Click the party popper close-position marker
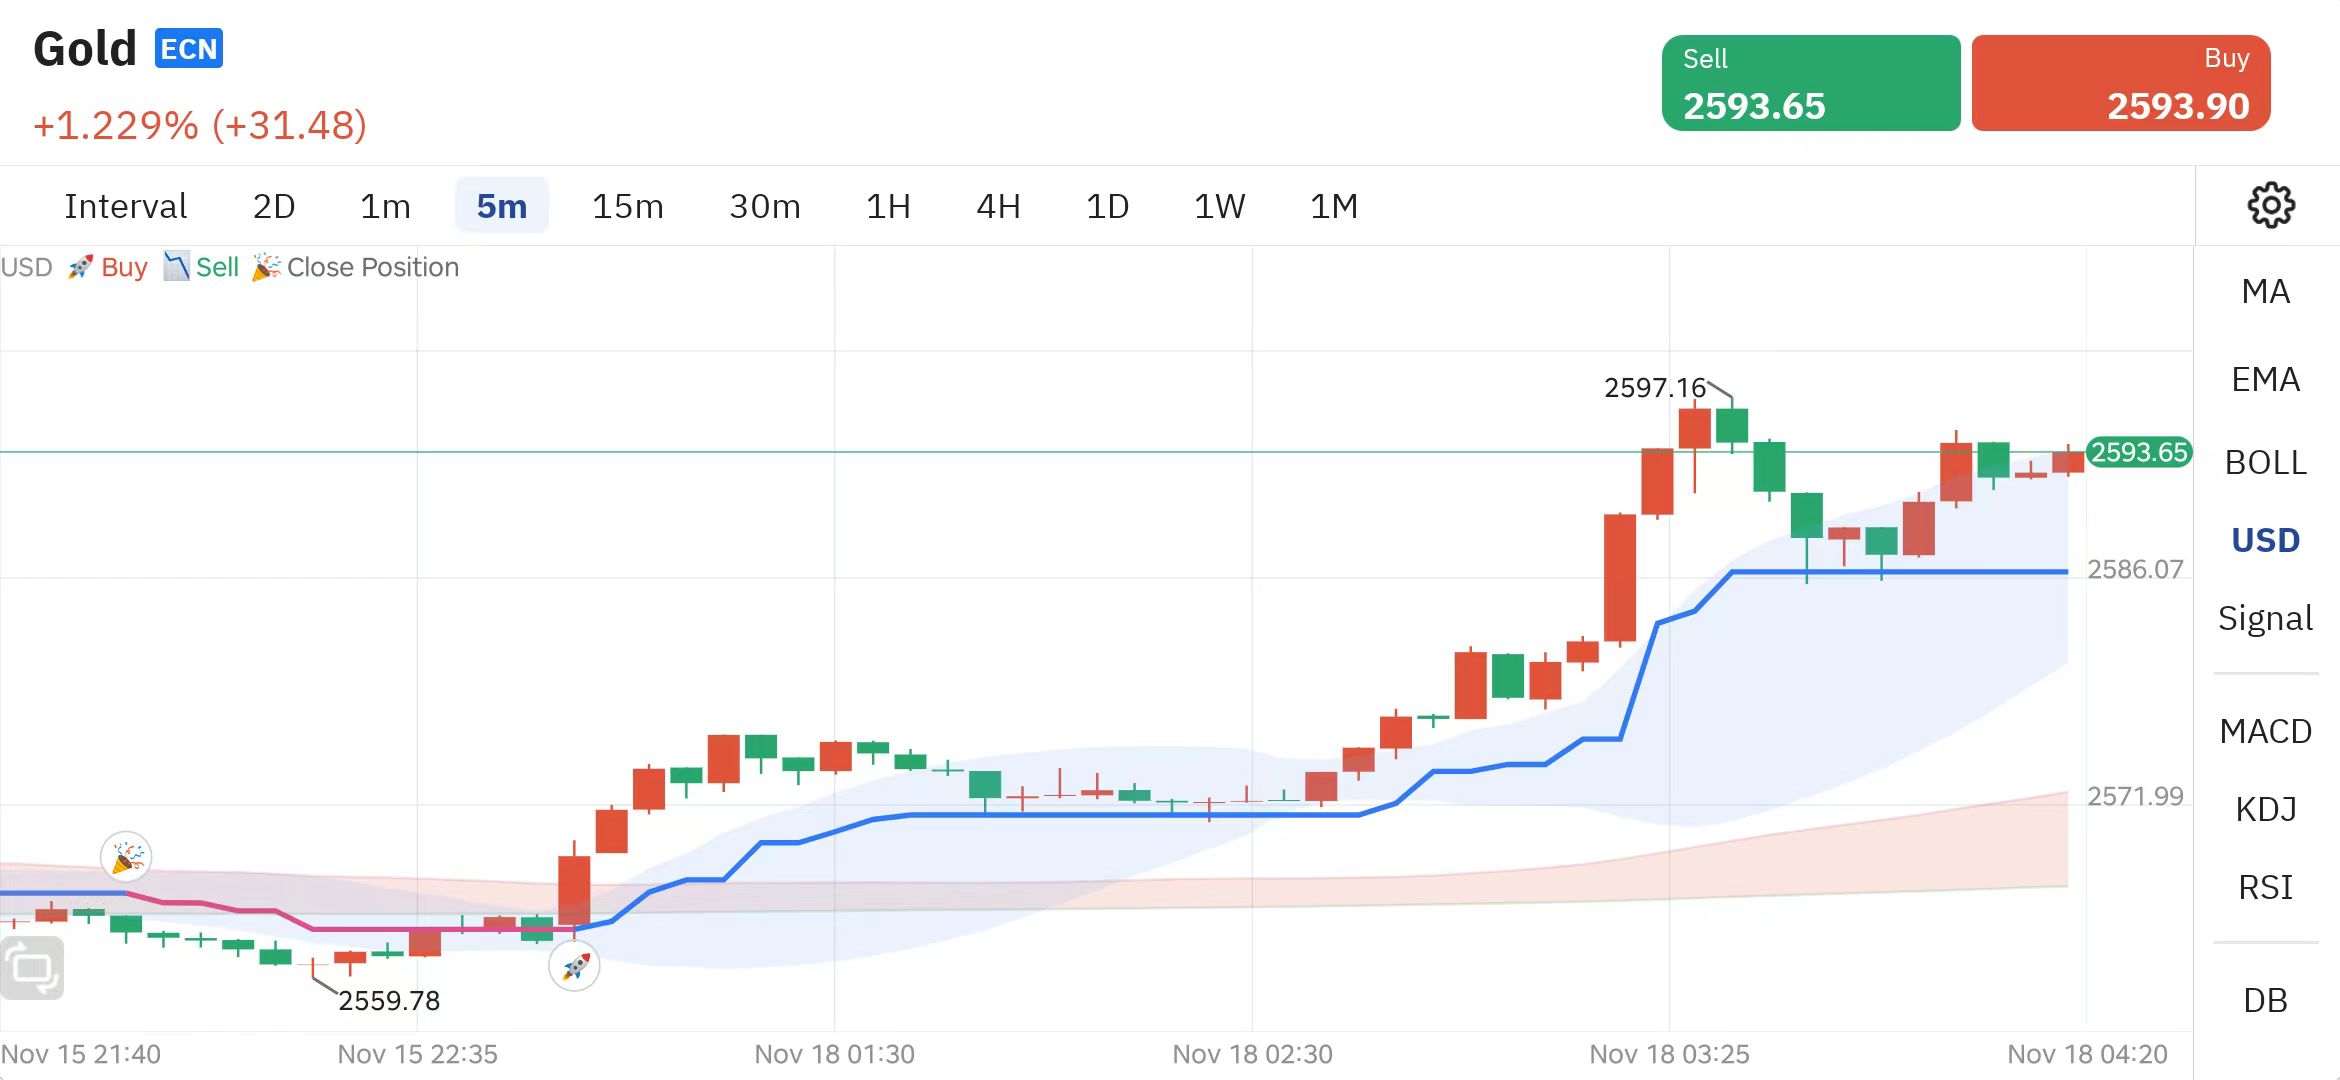Viewport: 2340px width, 1080px height. tap(126, 857)
